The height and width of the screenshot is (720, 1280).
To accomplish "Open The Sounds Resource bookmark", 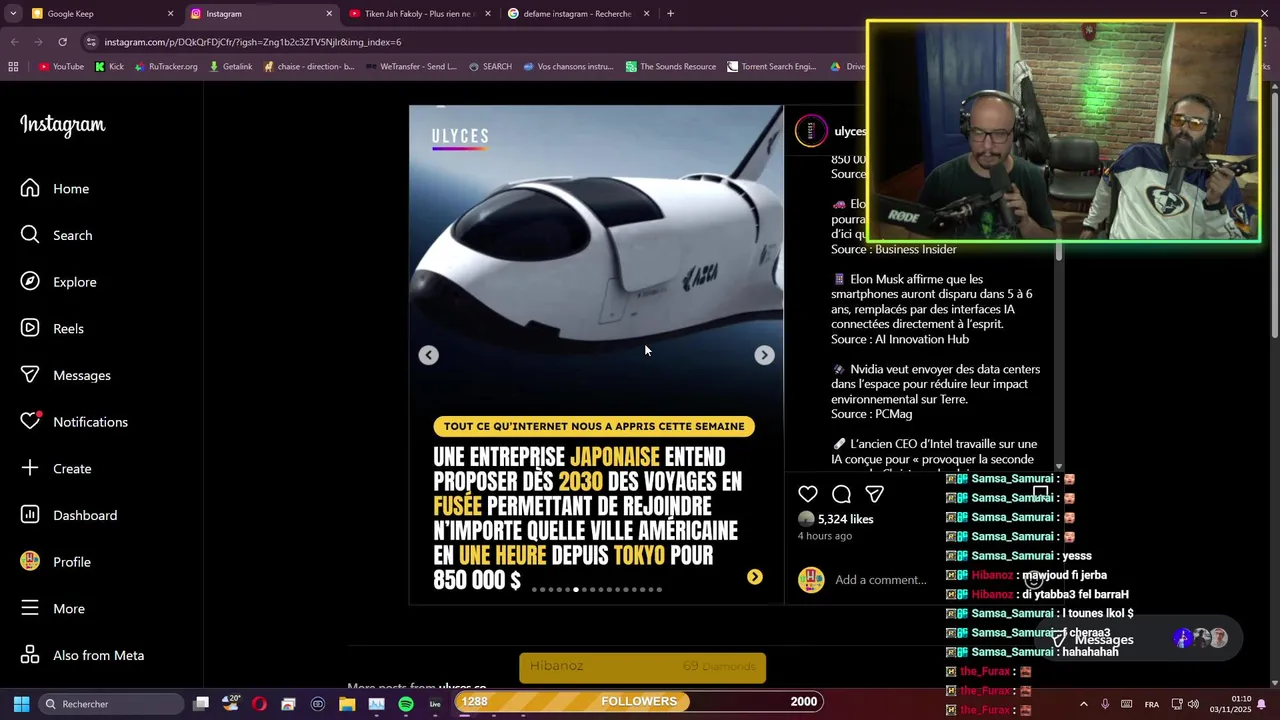I will [671, 67].
